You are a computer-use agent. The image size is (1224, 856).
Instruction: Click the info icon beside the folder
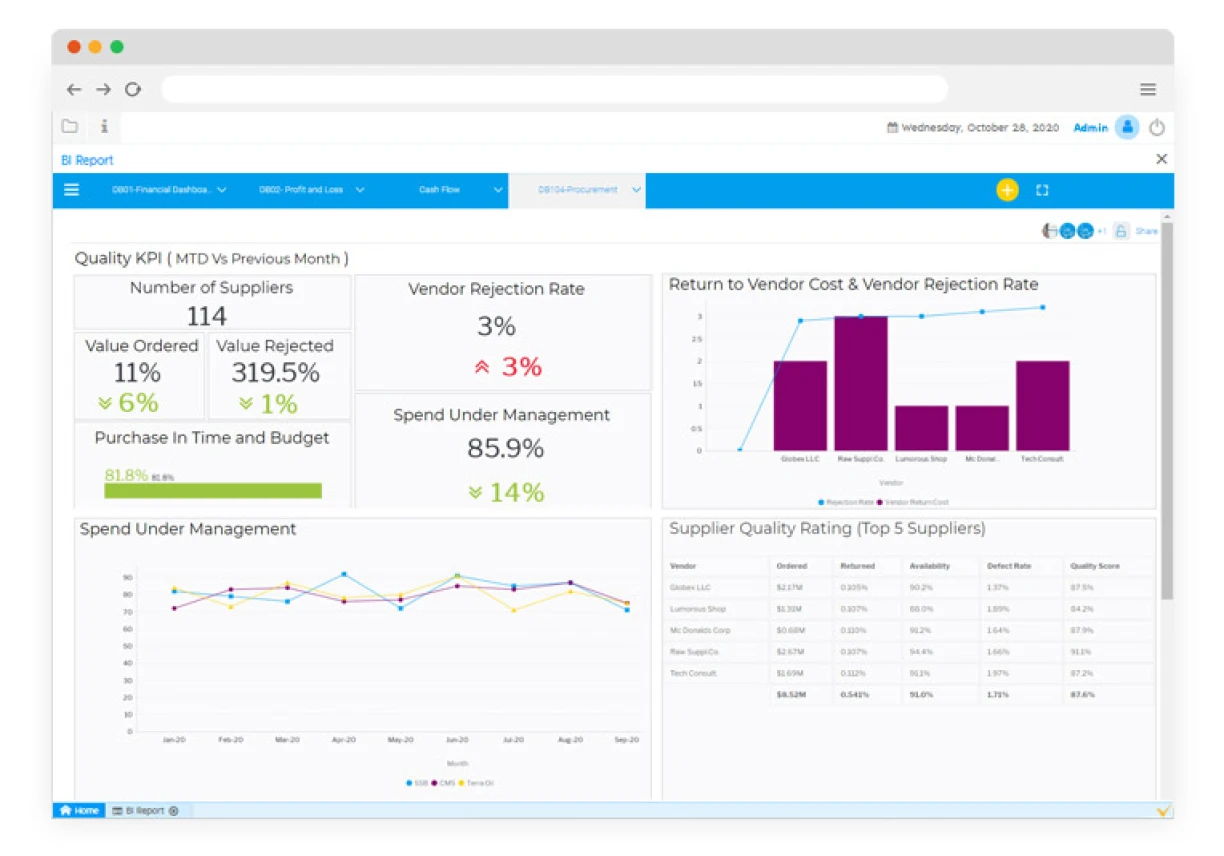point(104,127)
